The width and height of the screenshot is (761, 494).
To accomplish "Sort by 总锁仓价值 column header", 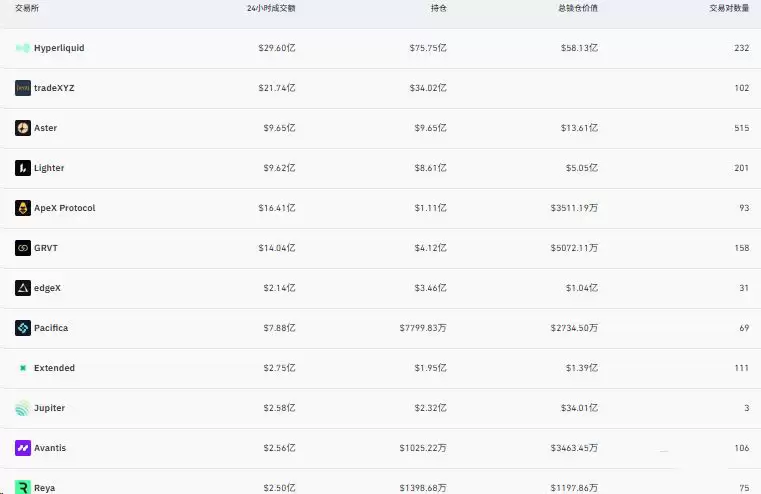I will (x=578, y=8).
